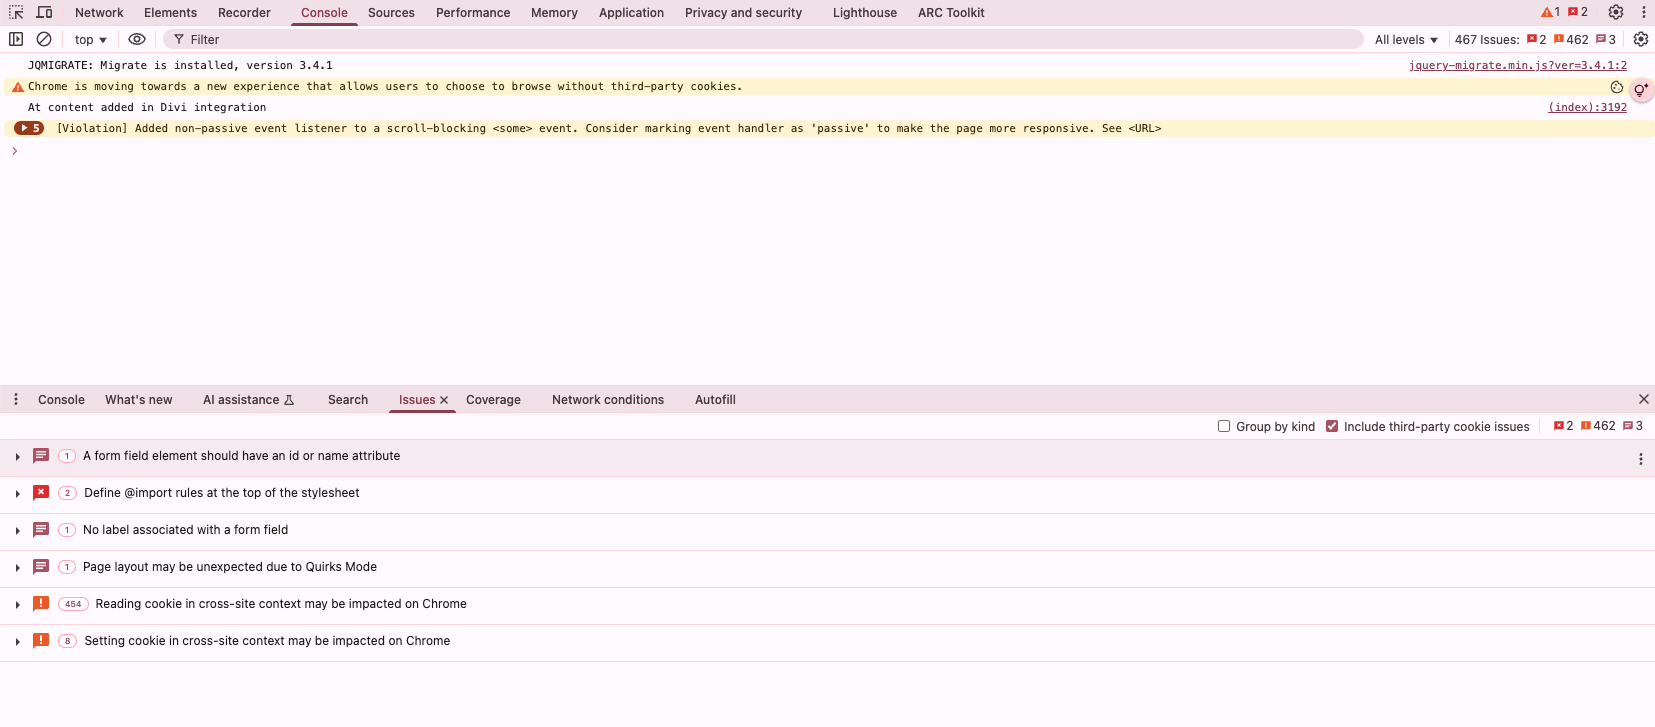Enable the Group by kind checkbox
Viewport: 1655px width, 727px height.
pos(1224,426)
